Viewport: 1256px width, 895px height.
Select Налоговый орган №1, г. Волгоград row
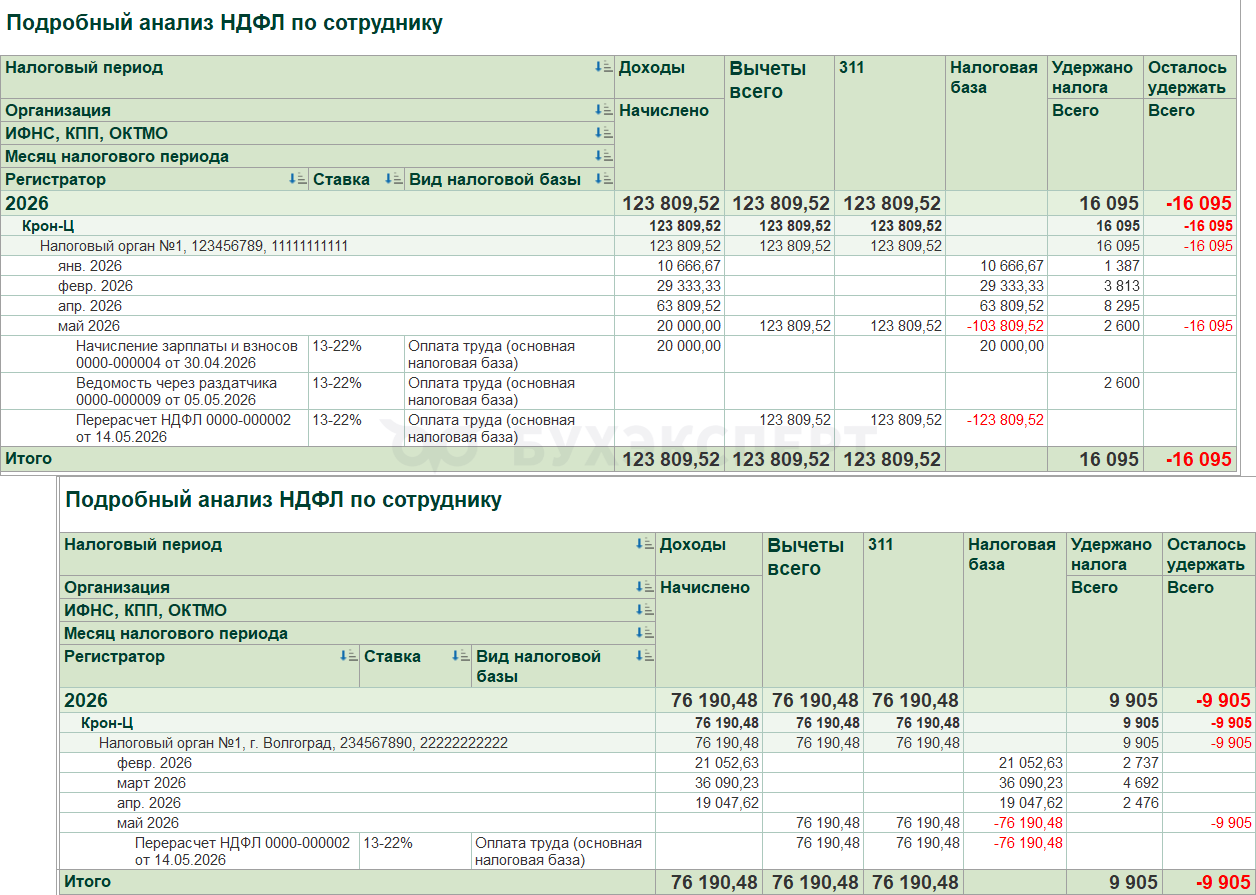(x=303, y=743)
